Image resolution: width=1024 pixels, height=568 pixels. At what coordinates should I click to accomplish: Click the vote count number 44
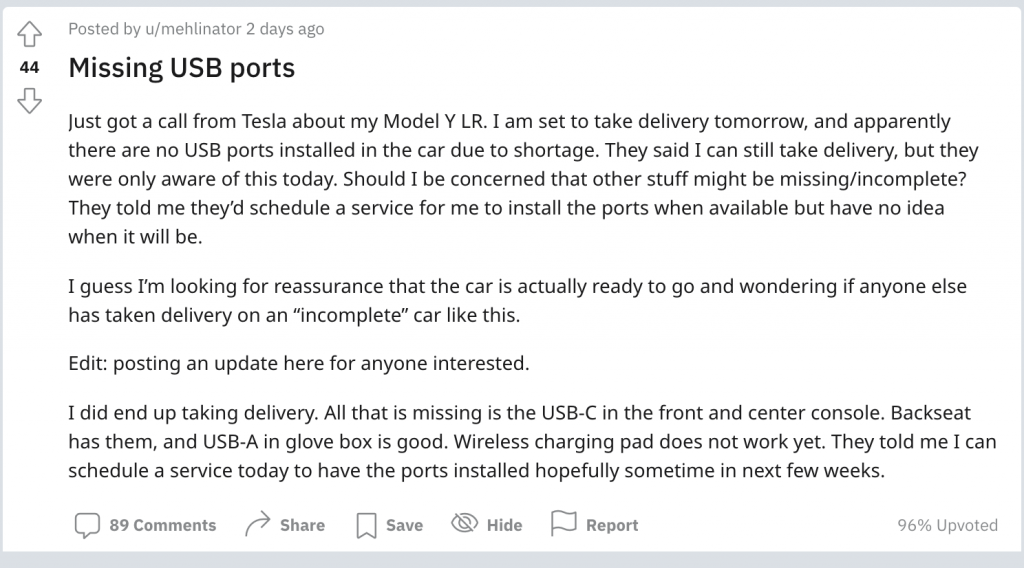[x=29, y=67]
